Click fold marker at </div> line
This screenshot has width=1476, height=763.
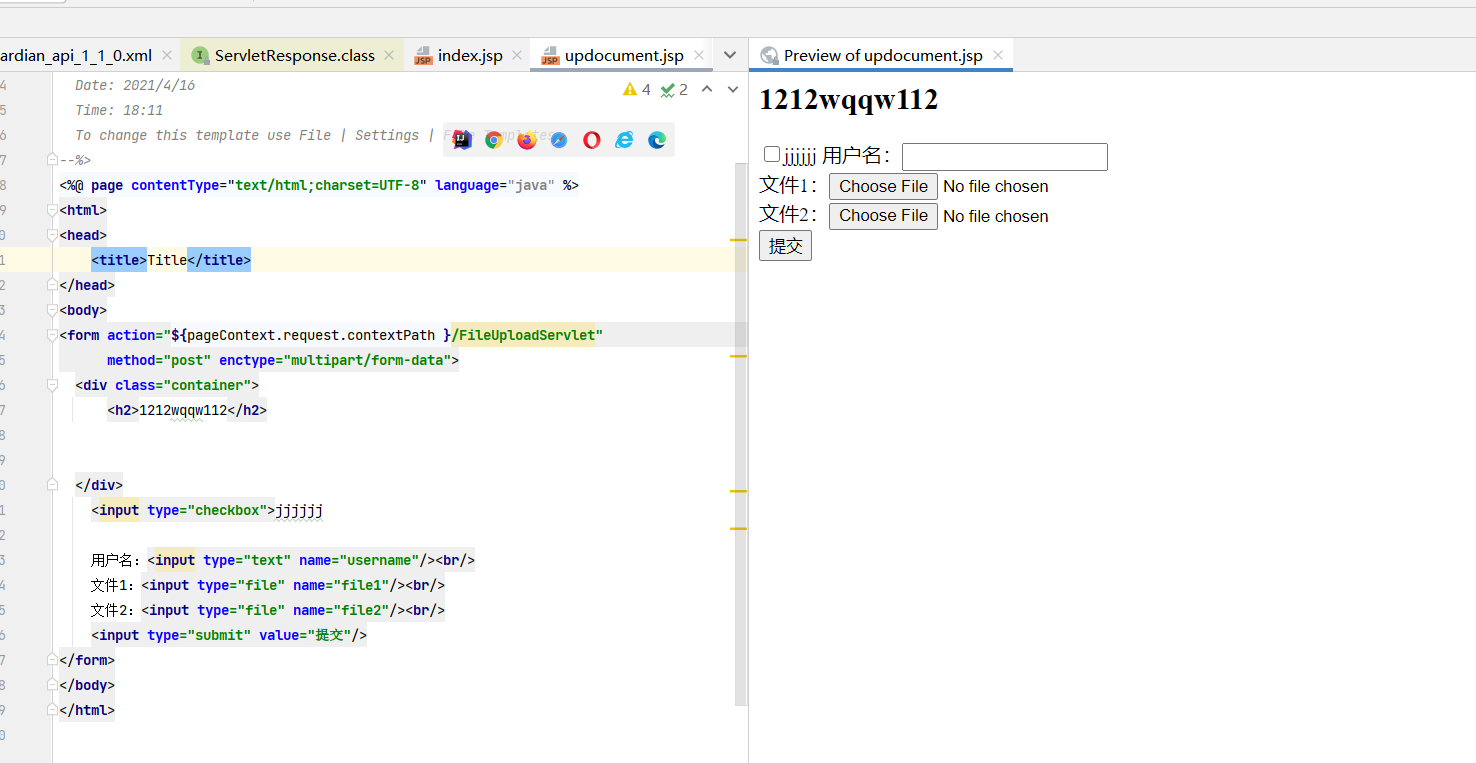pyautogui.click(x=52, y=485)
